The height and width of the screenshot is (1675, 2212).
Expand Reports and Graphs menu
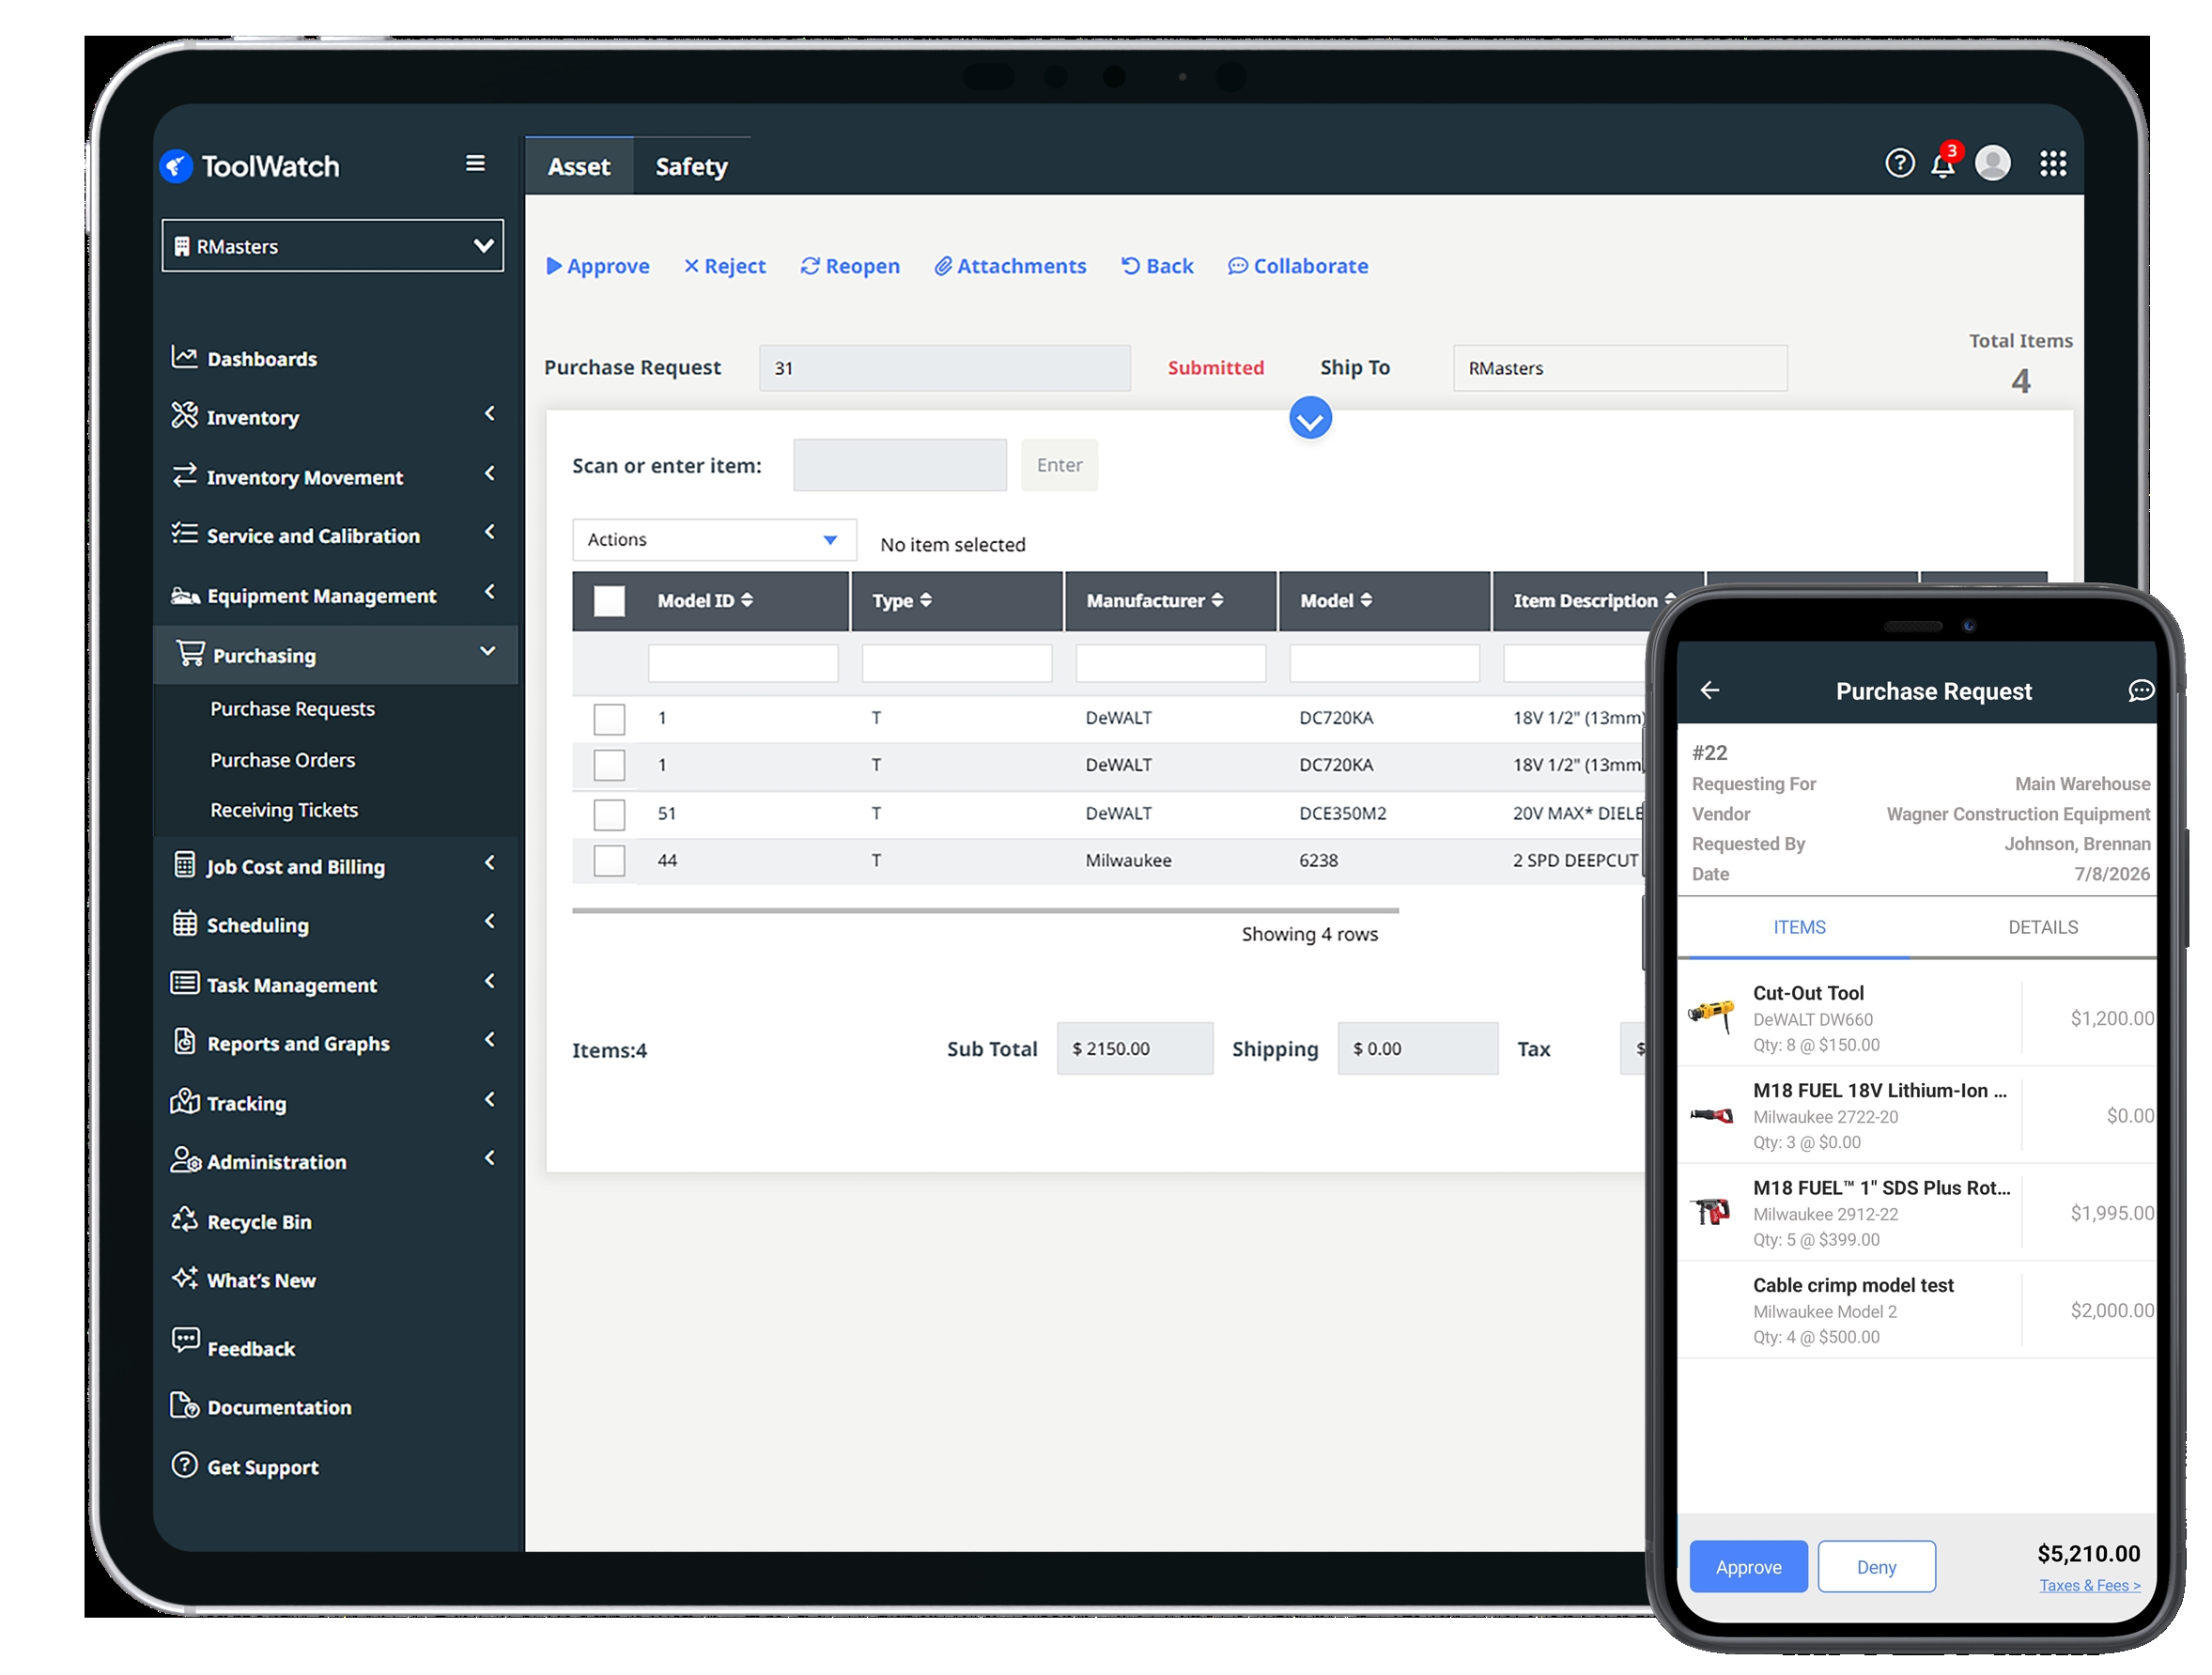[x=490, y=1041]
